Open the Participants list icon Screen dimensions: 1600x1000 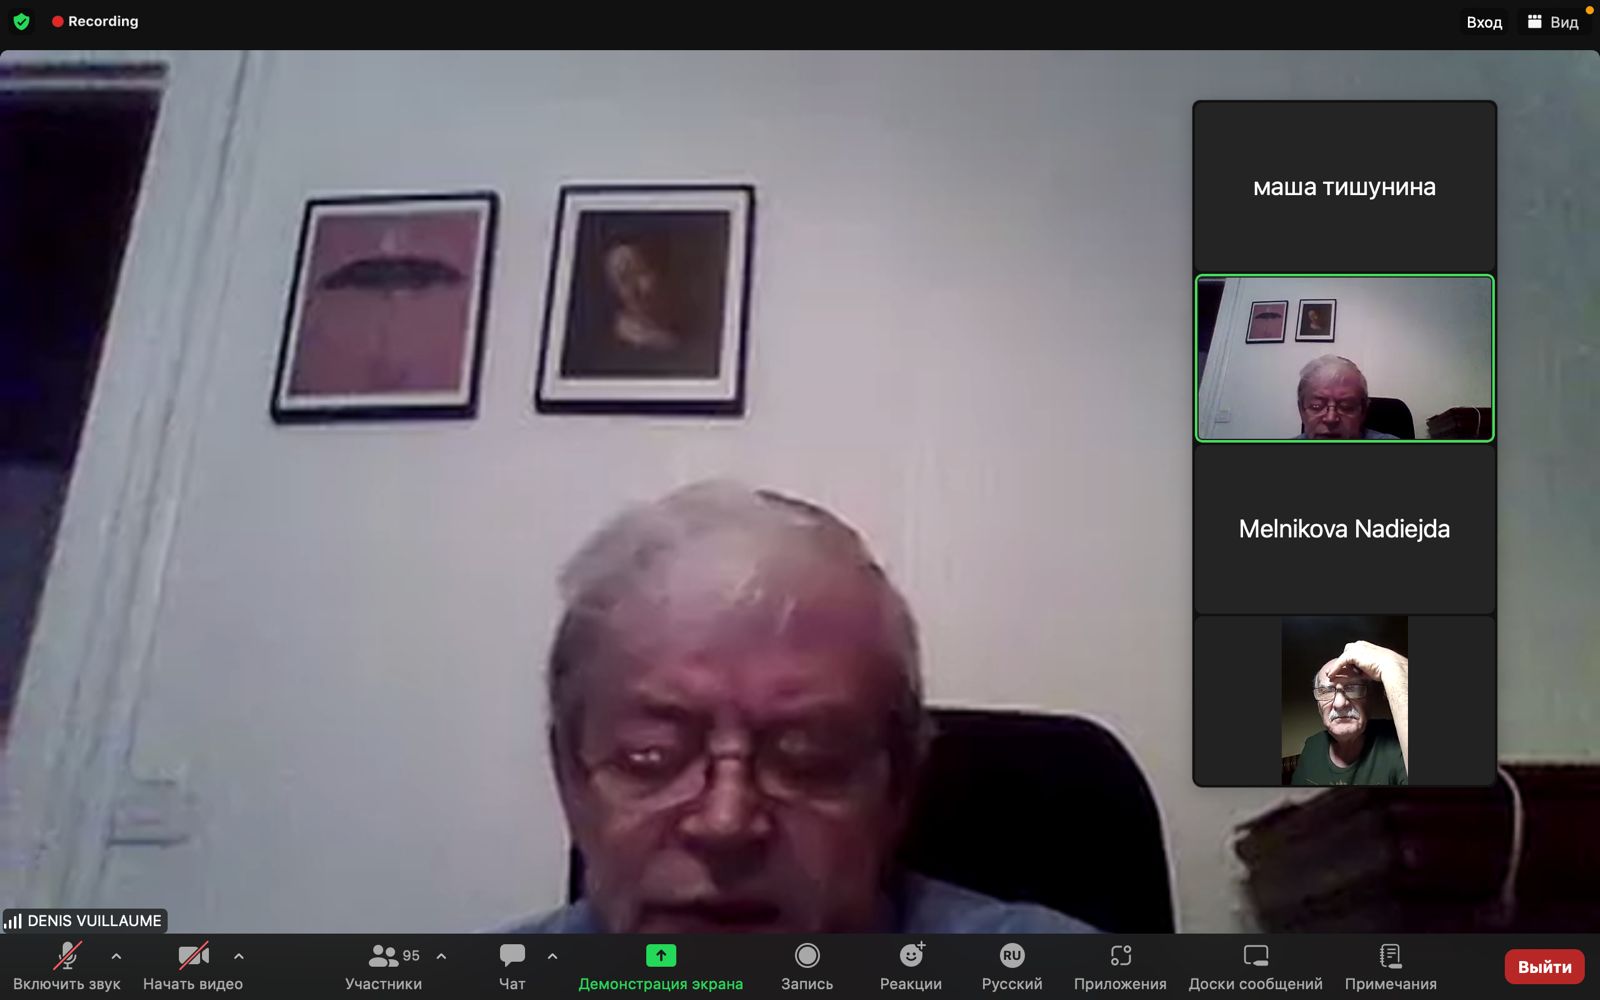point(383,957)
